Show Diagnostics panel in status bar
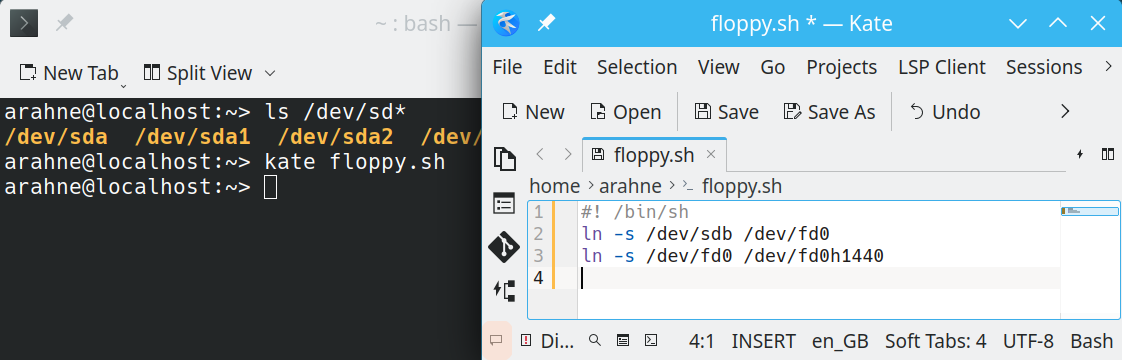The image size is (1122, 360). click(x=547, y=341)
